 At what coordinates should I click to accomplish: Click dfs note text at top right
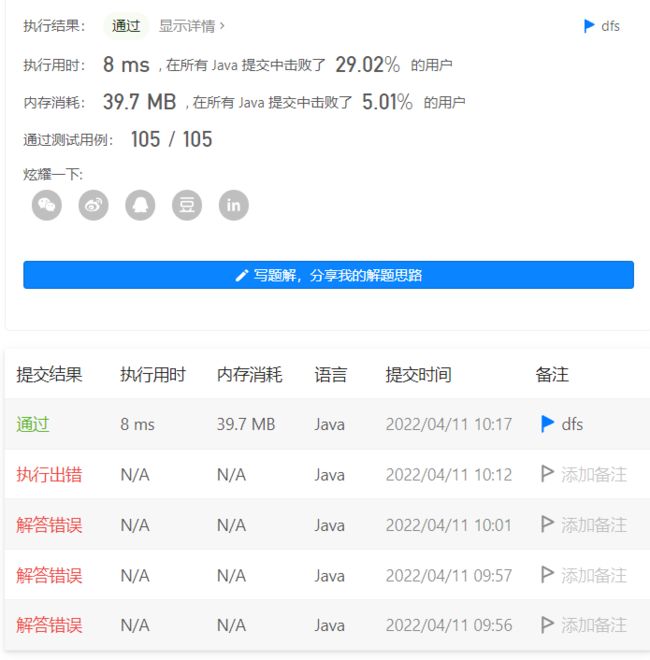pos(610,26)
